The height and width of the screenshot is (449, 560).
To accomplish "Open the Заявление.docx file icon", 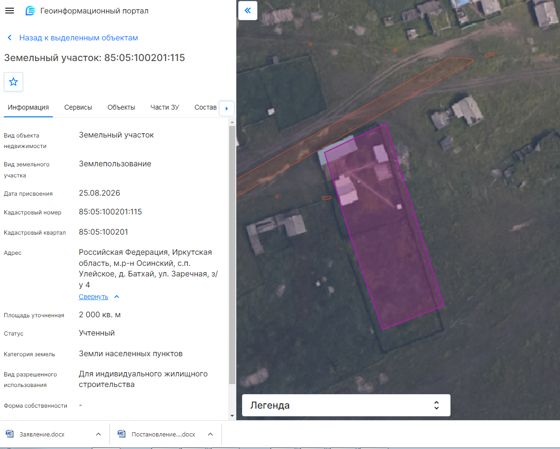I will [10, 434].
